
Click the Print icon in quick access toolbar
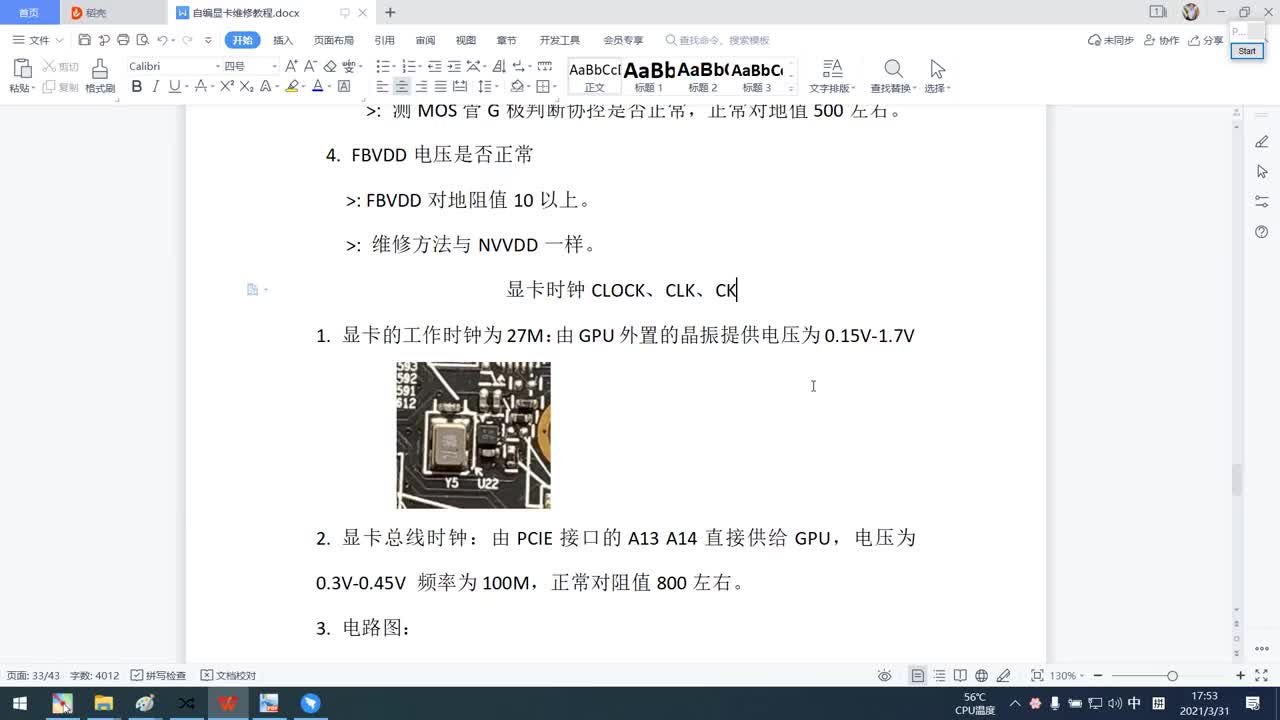[x=123, y=40]
